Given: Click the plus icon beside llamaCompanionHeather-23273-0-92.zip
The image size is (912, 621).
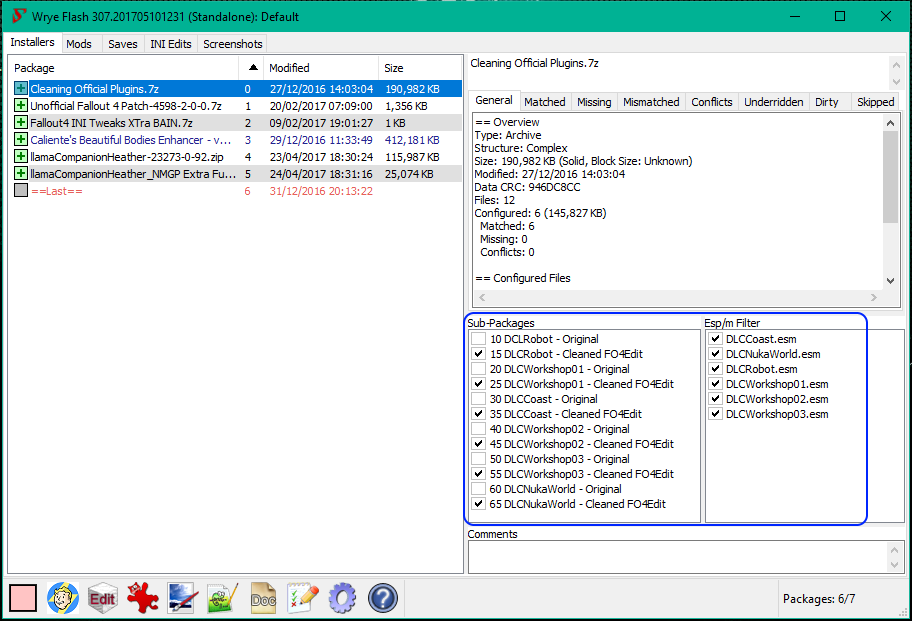Looking at the screenshot, I should click(21, 156).
